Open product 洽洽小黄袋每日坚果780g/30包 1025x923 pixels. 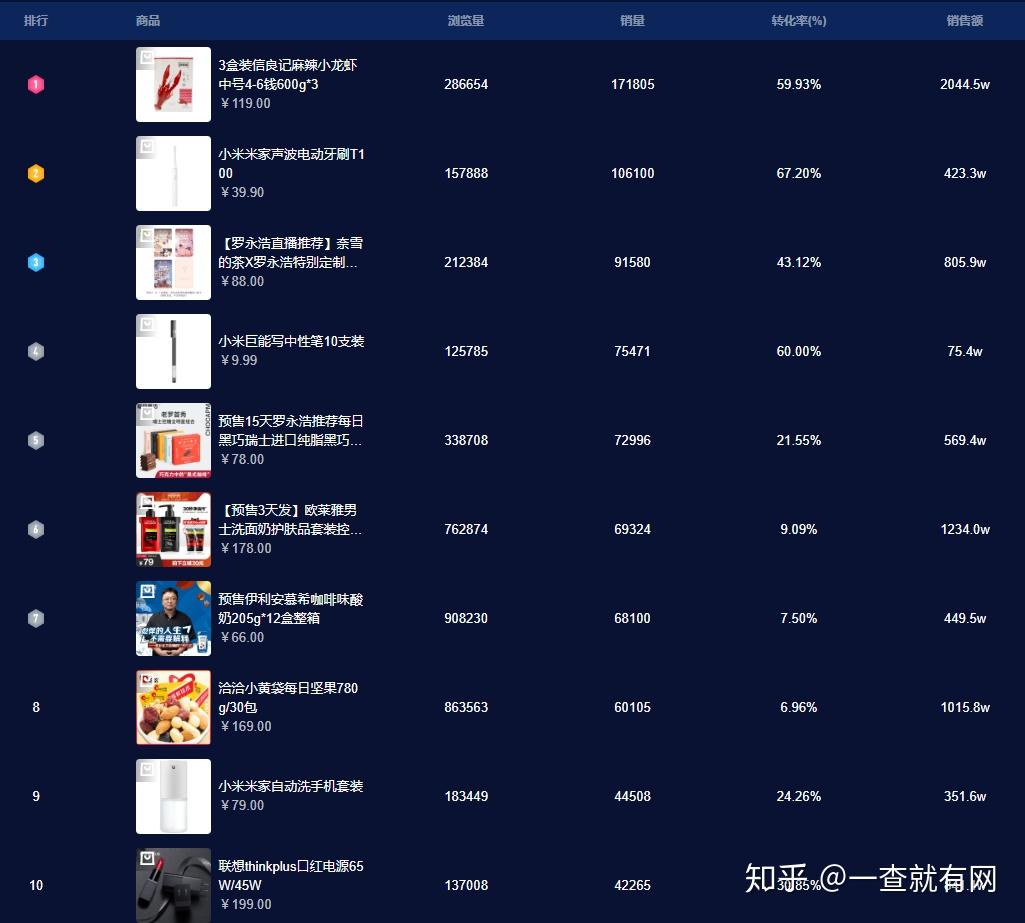(288, 697)
